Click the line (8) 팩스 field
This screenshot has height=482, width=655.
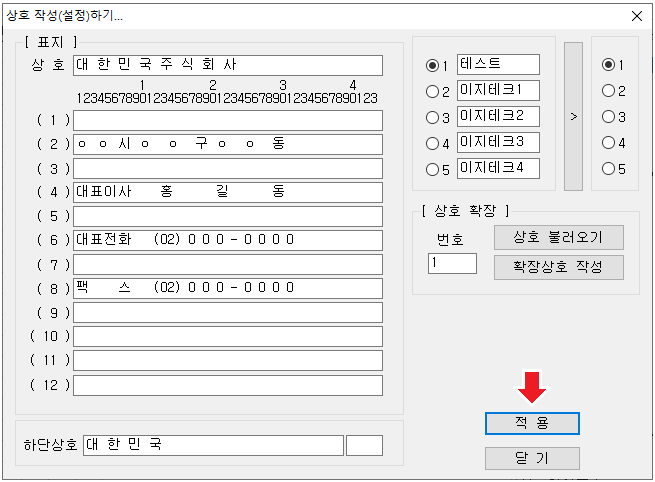[x=227, y=288]
